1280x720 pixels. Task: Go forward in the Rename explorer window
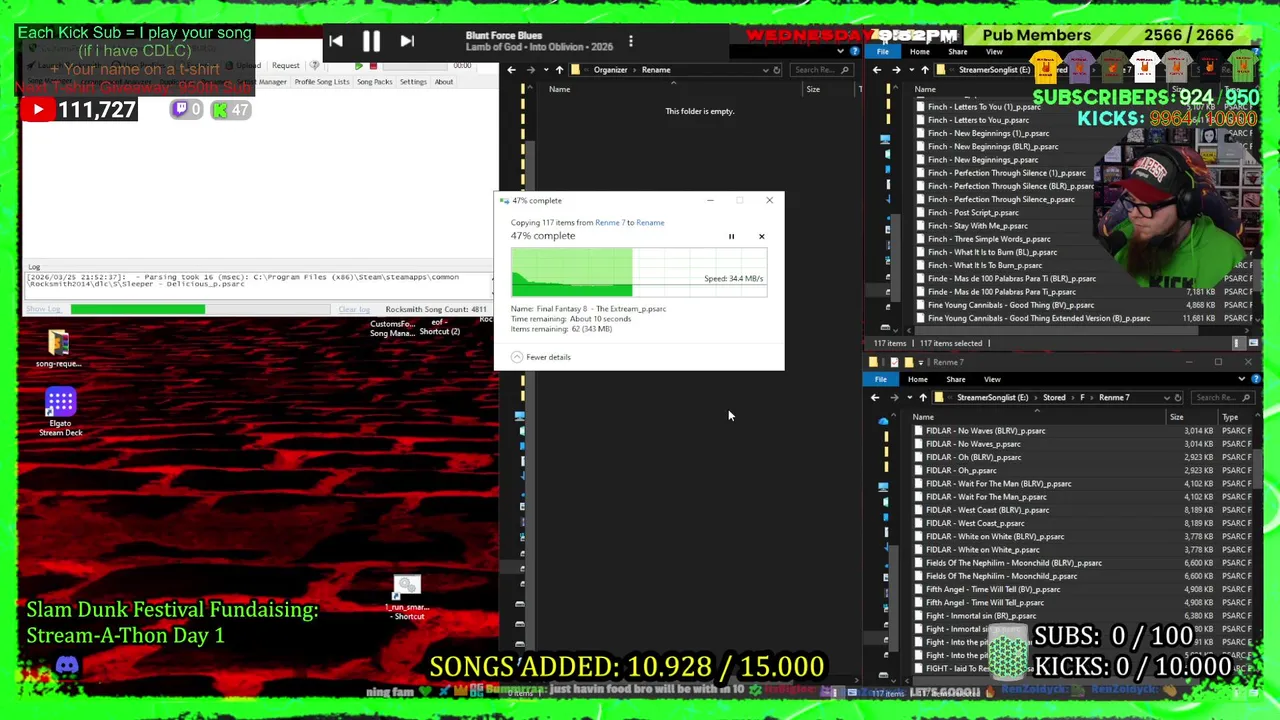tap(530, 70)
